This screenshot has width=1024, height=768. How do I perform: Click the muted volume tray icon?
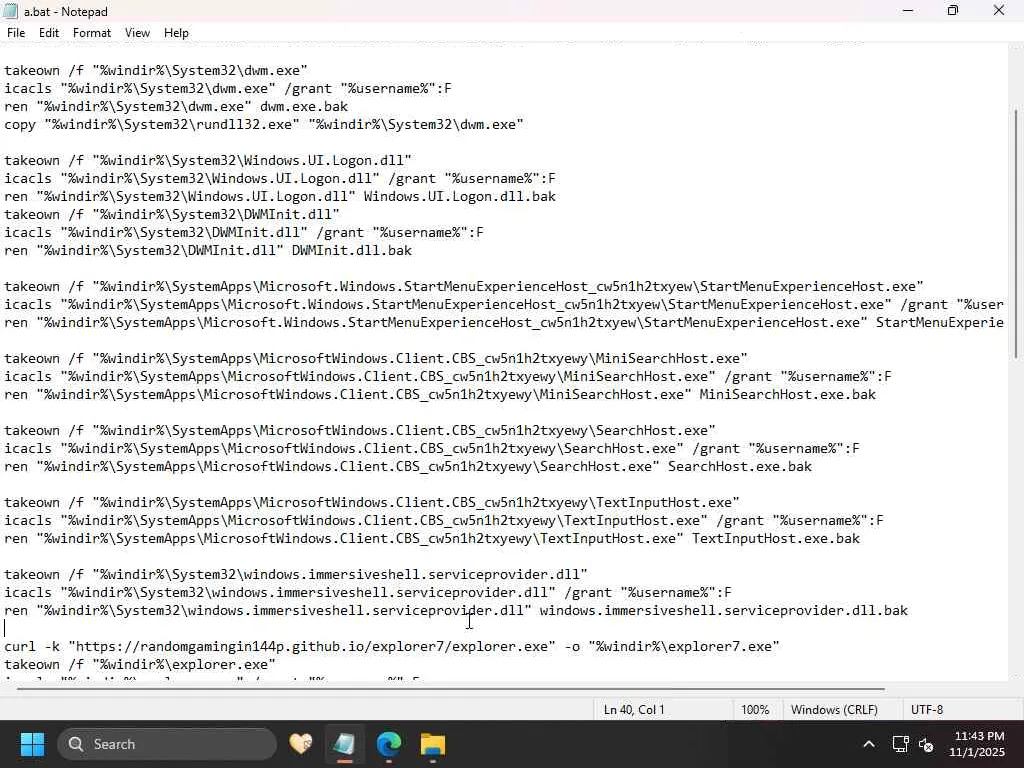926,744
